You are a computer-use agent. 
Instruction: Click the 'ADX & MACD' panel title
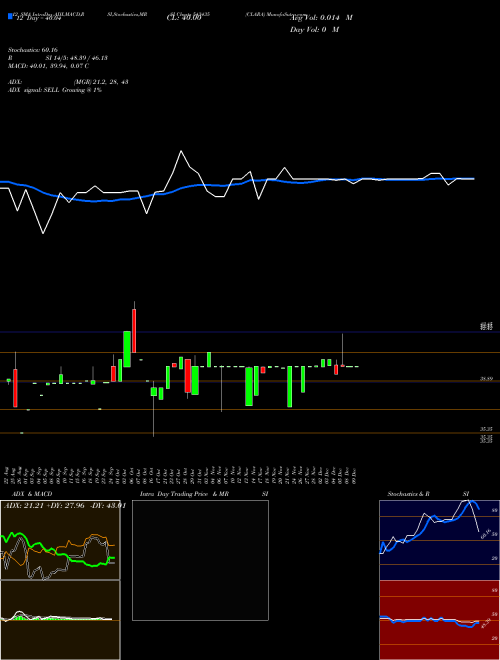click(x=32, y=494)
